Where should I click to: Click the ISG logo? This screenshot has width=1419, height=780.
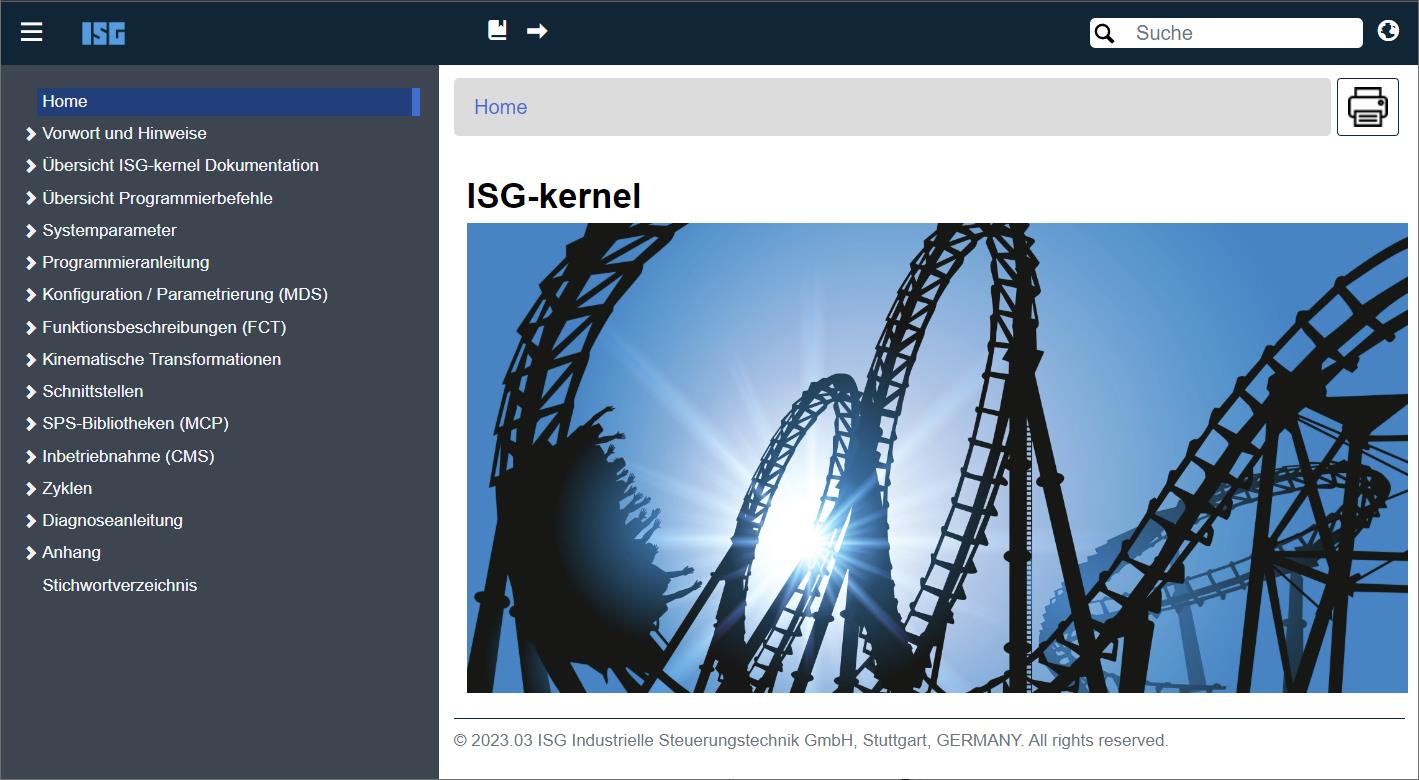(103, 33)
